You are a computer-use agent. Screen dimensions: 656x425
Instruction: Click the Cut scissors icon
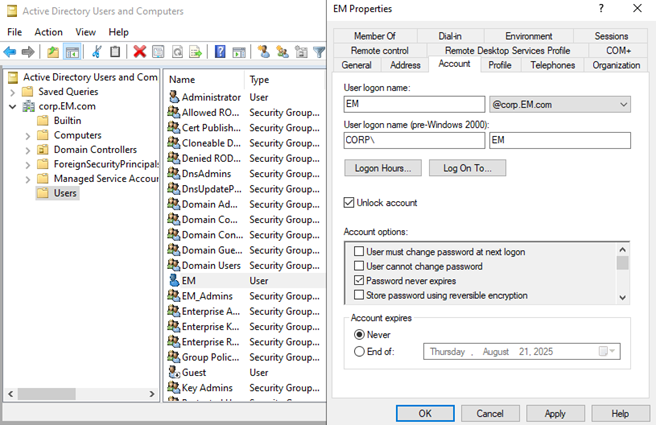click(97, 52)
